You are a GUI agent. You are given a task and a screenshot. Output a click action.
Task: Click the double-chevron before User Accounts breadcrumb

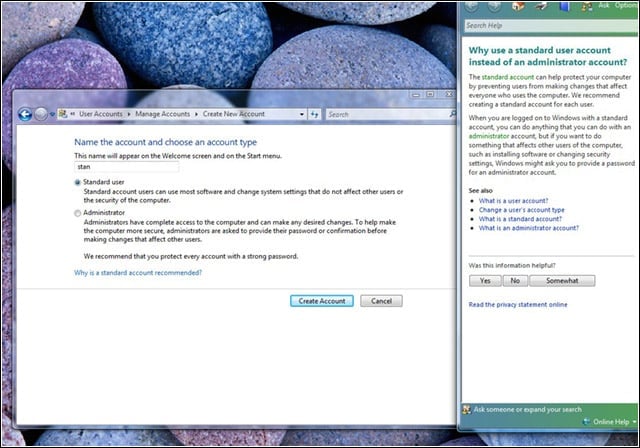73,114
